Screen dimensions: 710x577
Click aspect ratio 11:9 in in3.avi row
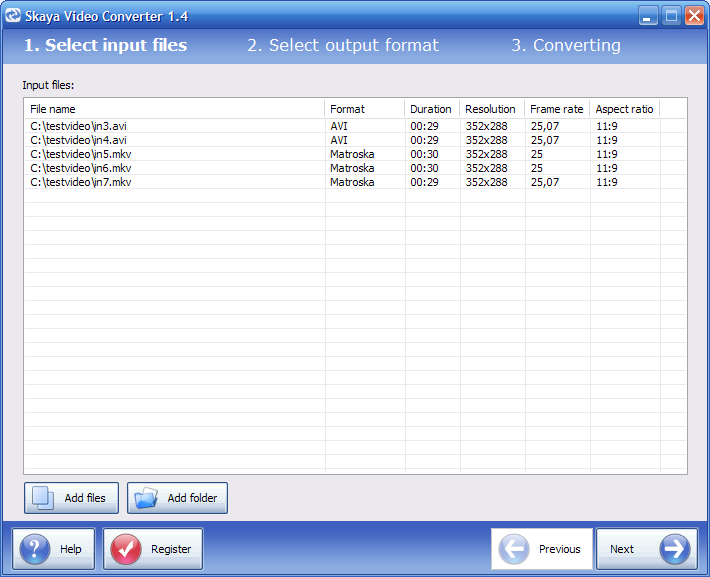point(607,126)
